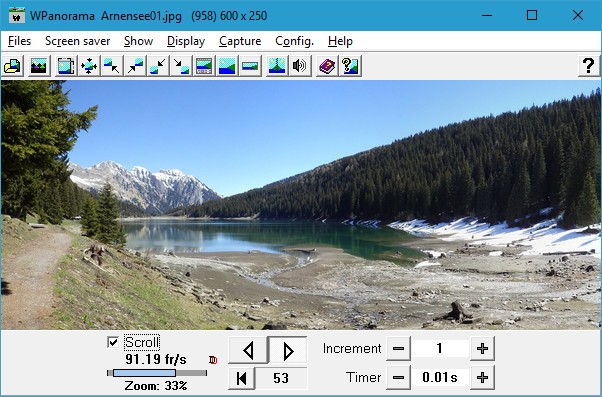Click the arrow pointing to upper-left picture icon
This screenshot has width=602, height=397.
[112, 66]
